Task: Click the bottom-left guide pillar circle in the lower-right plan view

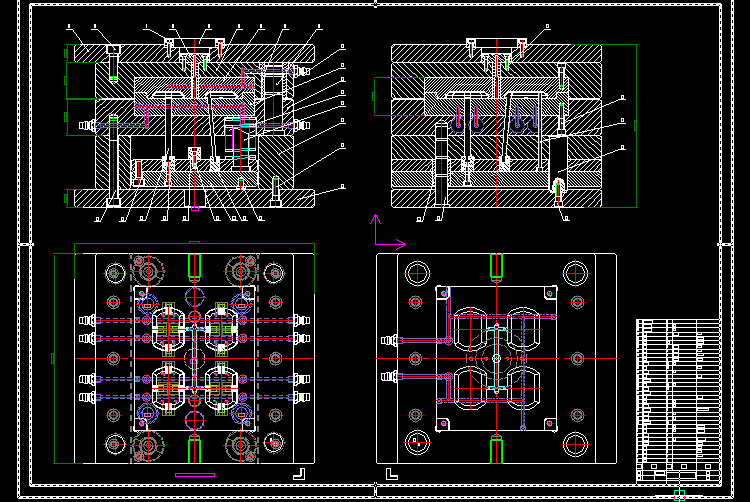Action: tap(417, 443)
